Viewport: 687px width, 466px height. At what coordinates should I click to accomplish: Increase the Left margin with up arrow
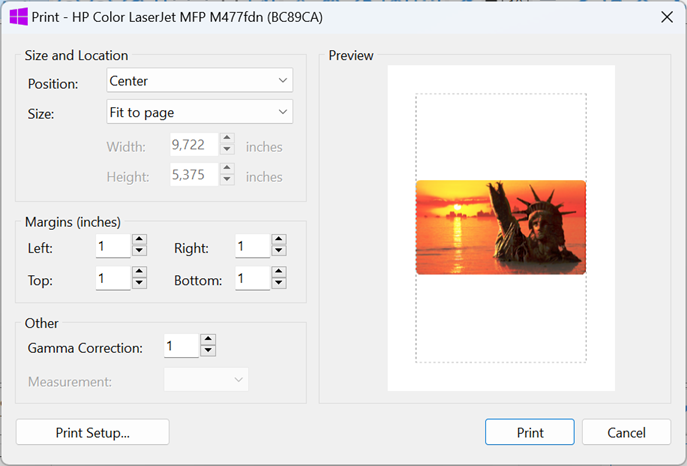tap(139, 240)
